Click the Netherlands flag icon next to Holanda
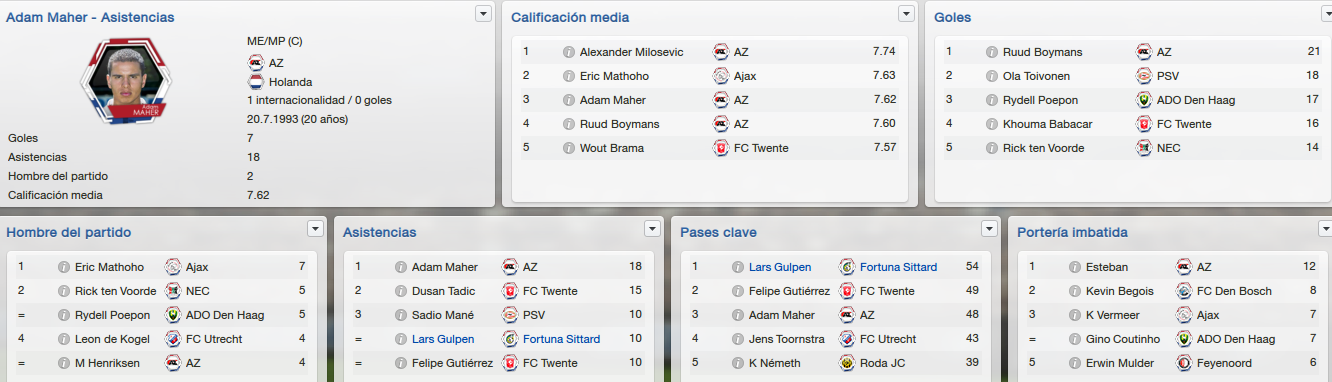The width and height of the screenshot is (1332, 382). [x=255, y=83]
